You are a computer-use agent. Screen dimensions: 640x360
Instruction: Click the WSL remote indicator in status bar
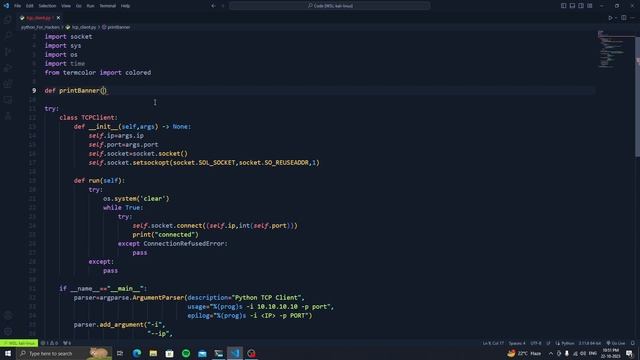tap(19, 343)
